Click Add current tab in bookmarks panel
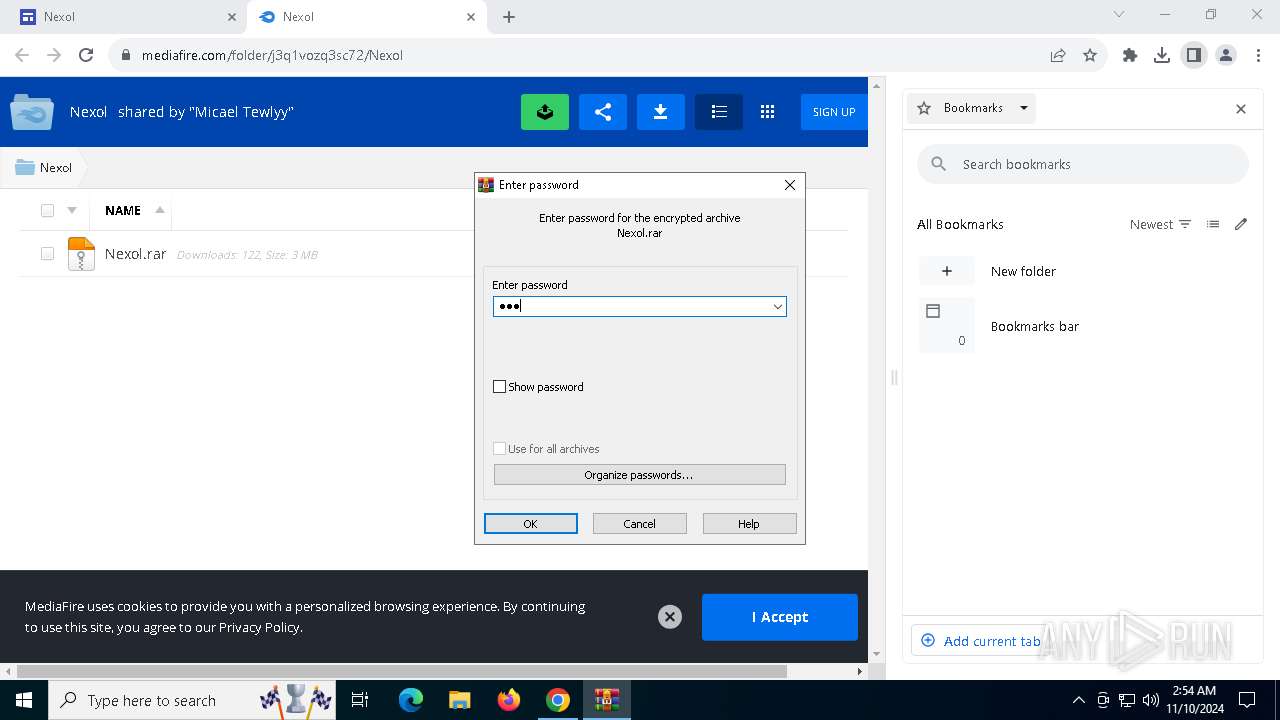The image size is (1280, 720). point(981,641)
